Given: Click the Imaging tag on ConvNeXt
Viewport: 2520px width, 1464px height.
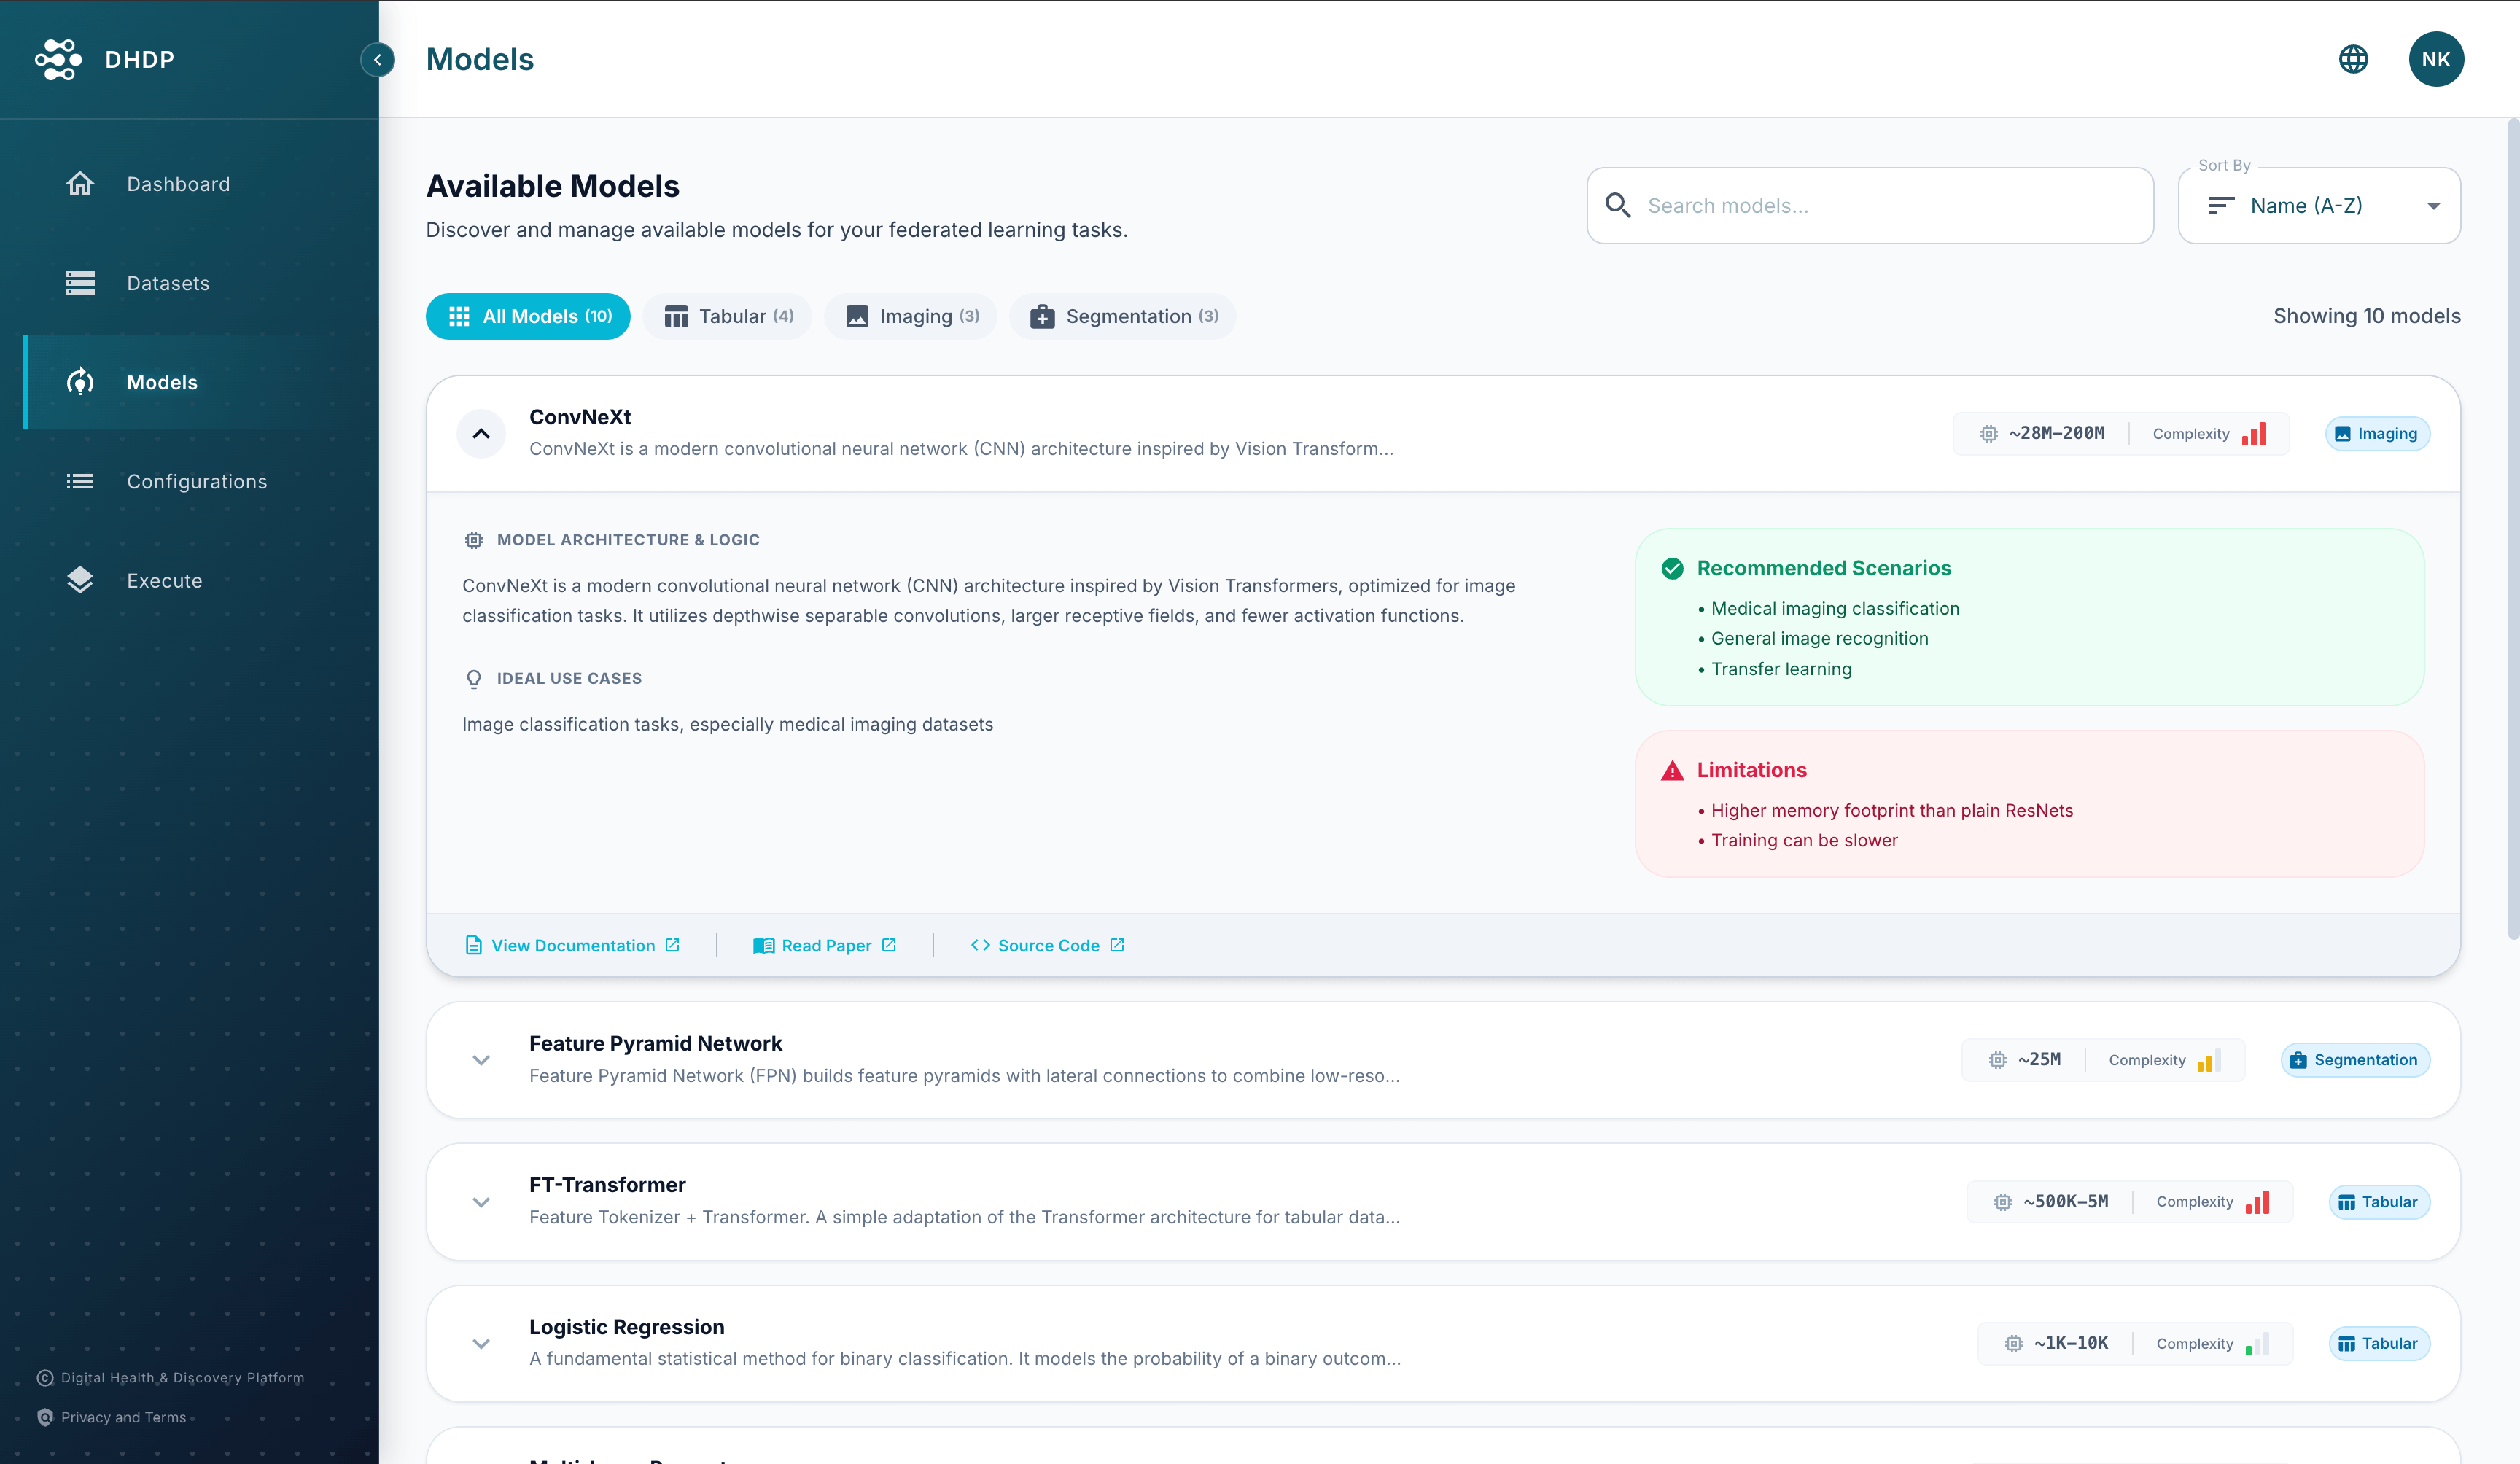Looking at the screenshot, I should coord(2376,434).
